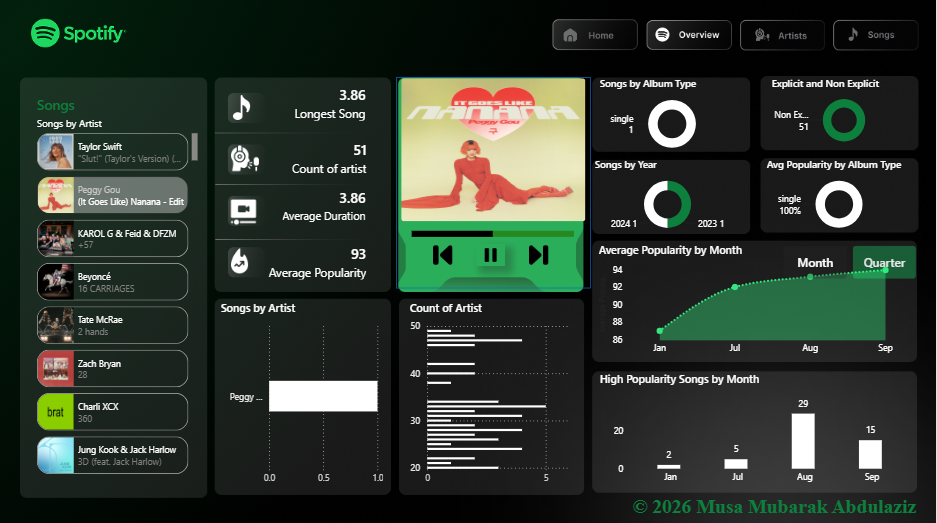Click the 93 Average Popularity value
Viewport: 937px width, 523px height.
click(x=358, y=254)
